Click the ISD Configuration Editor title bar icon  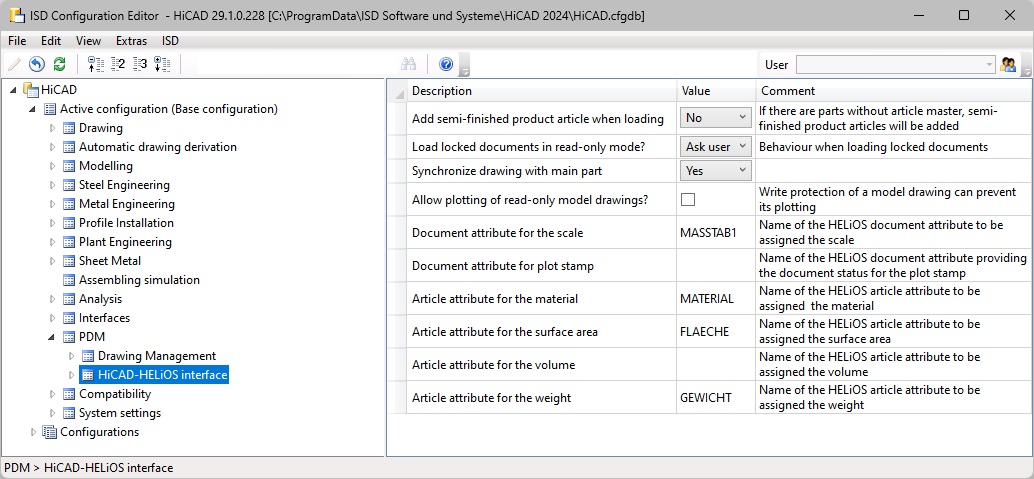tap(17, 15)
